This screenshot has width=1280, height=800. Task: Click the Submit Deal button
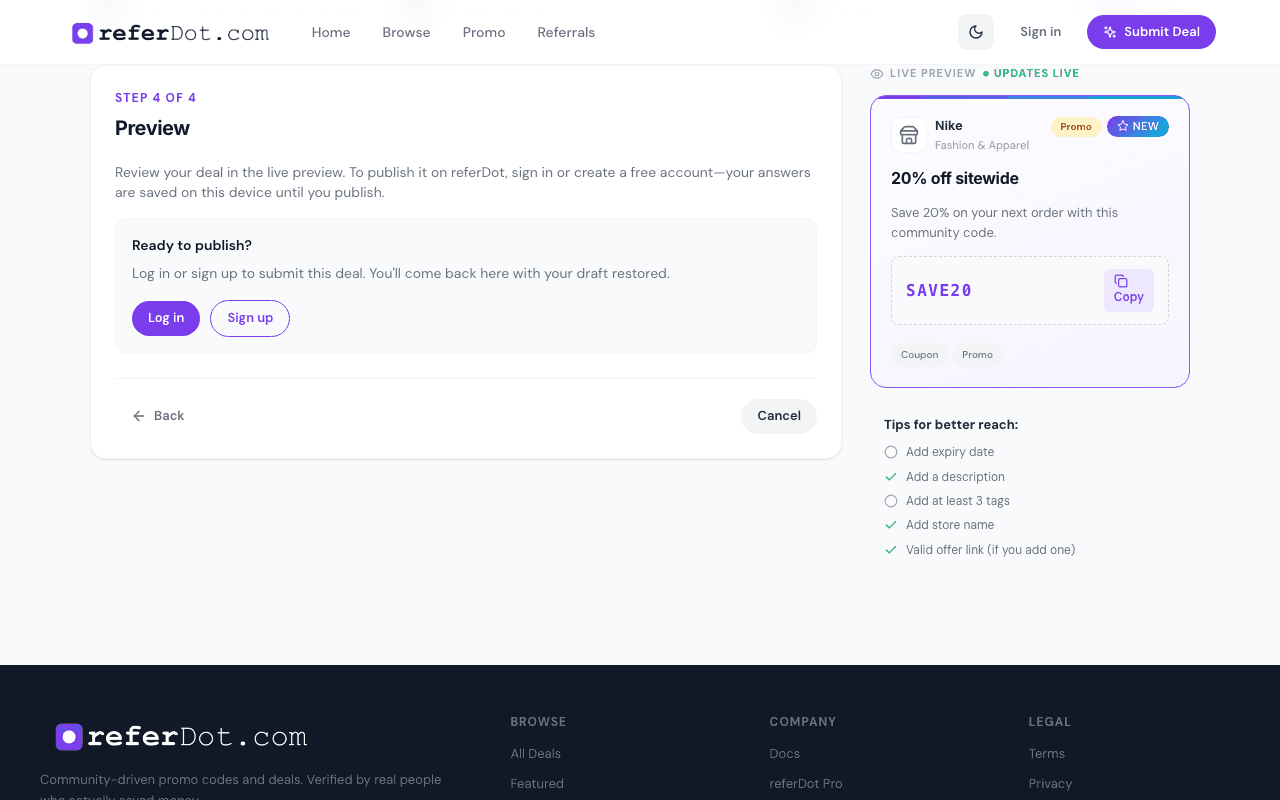pos(1151,32)
